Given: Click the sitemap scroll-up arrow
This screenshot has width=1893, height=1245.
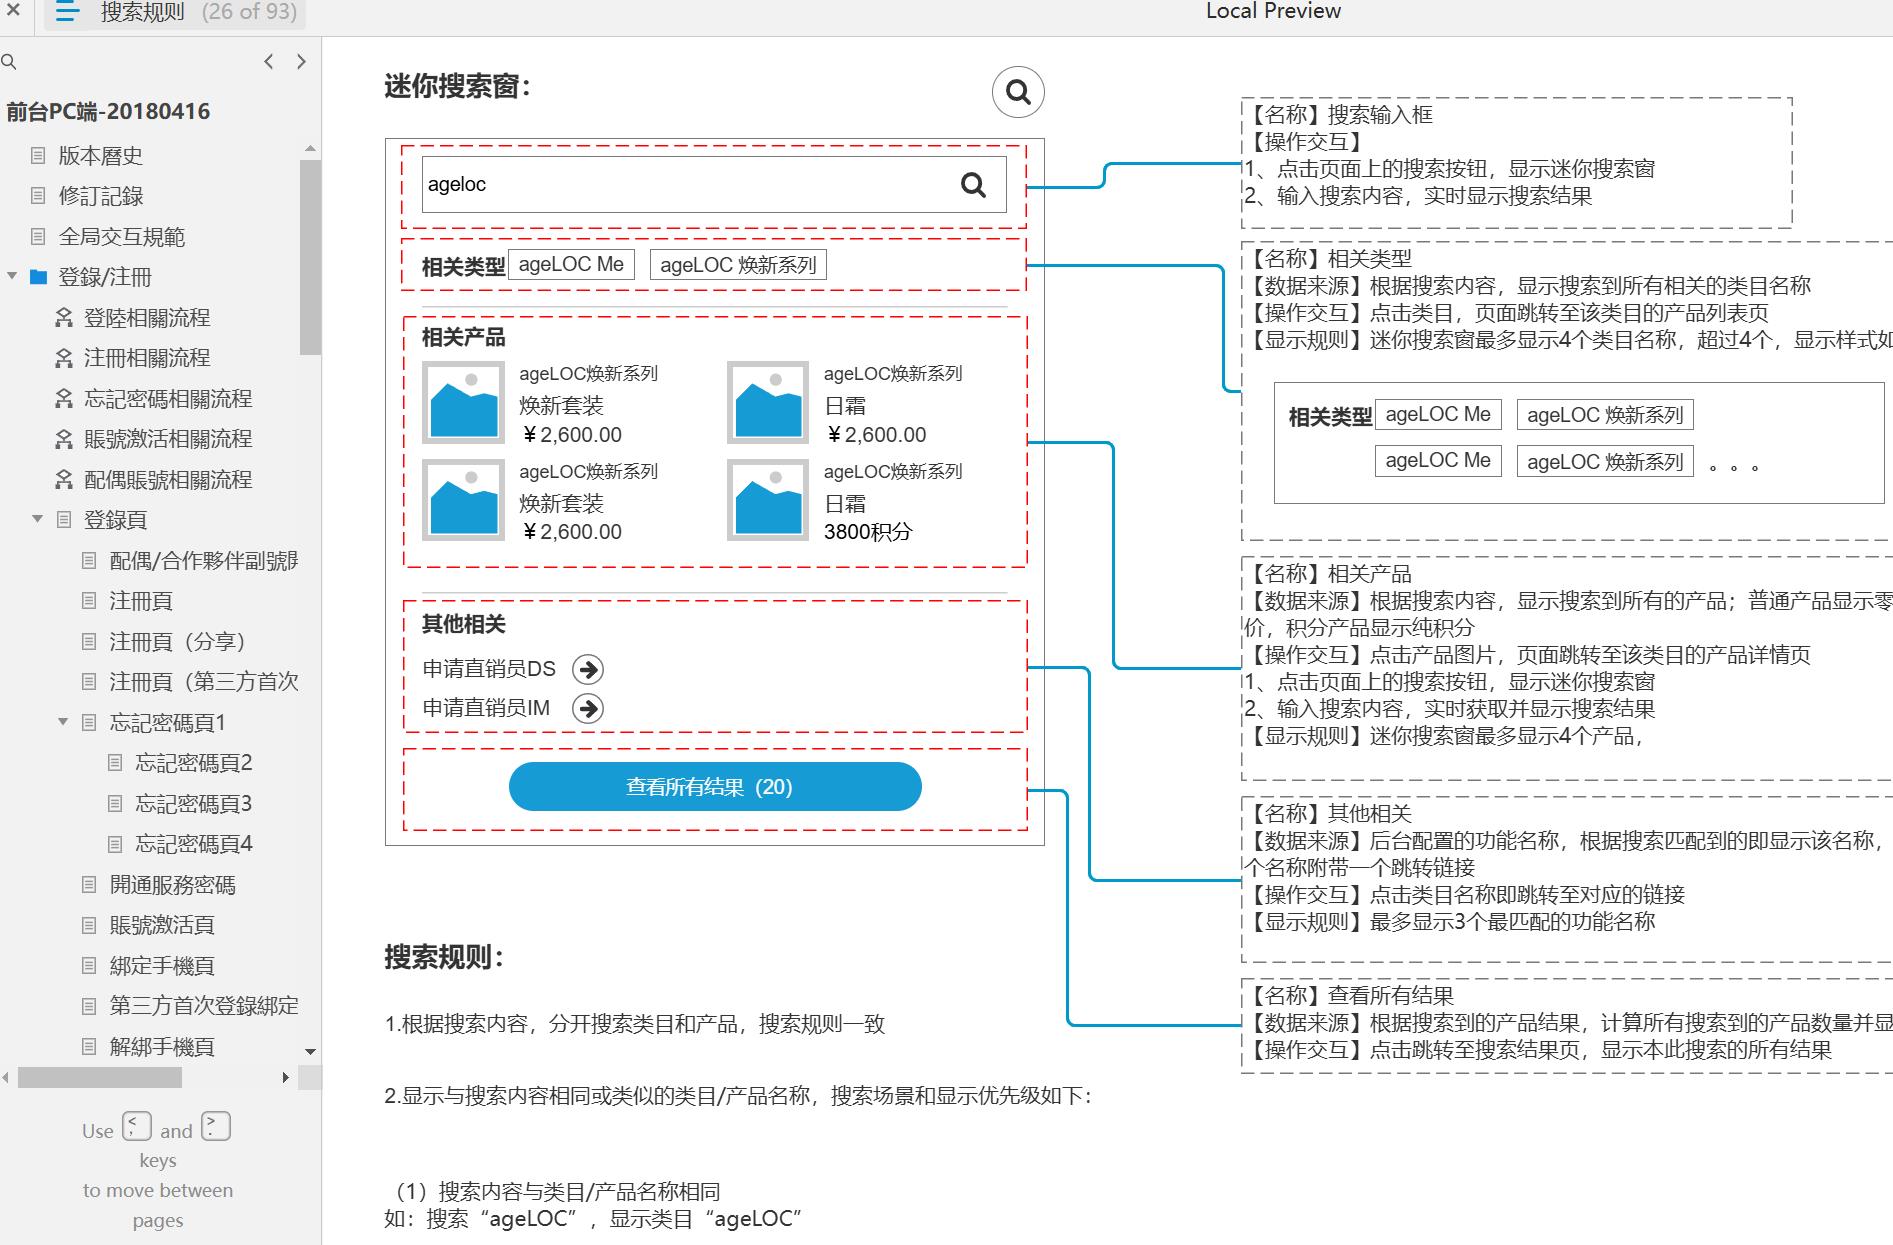Looking at the screenshot, I should click(310, 148).
